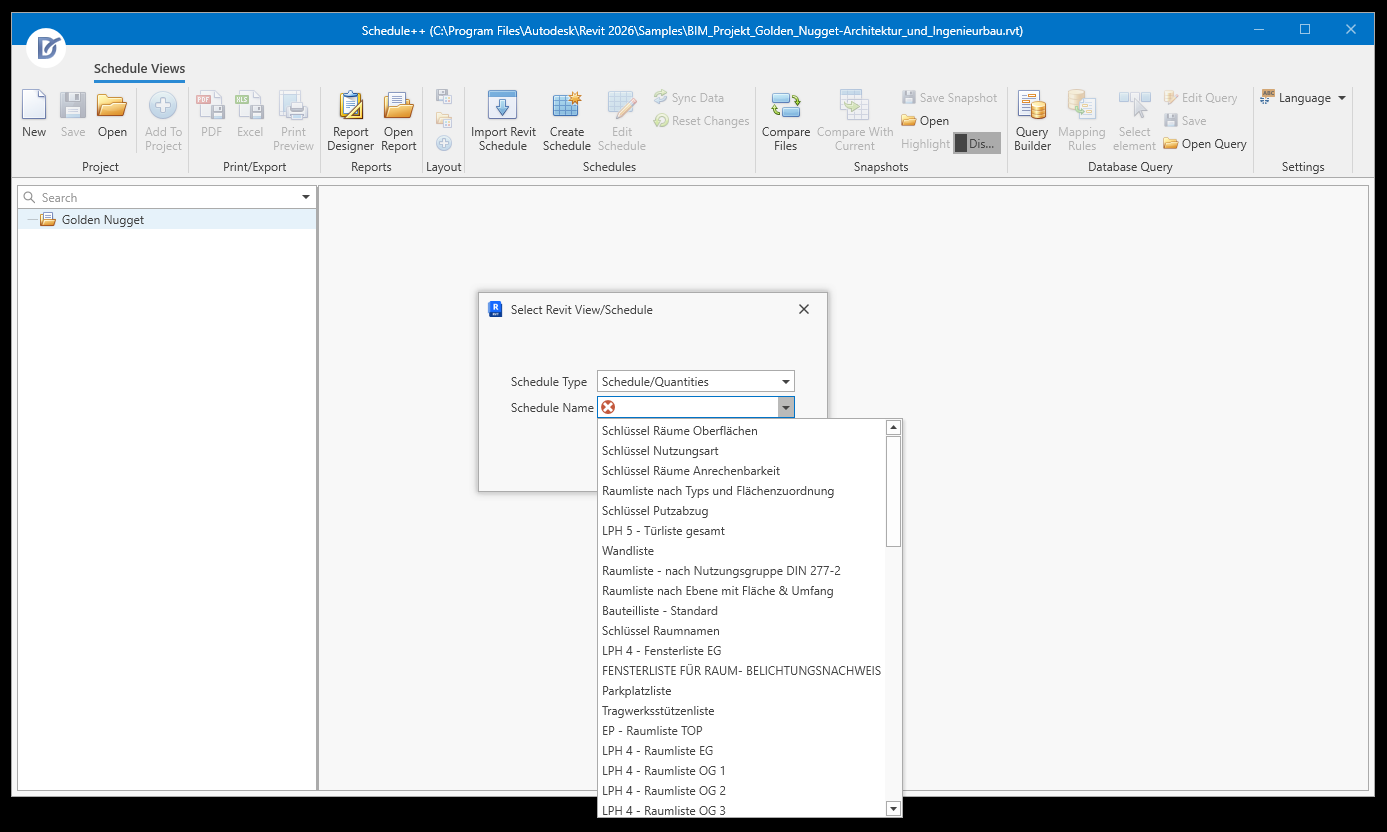The height and width of the screenshot is (832, 1387).
Task: Choose Bauteilliste - Standard
Action: click(742, 611)
